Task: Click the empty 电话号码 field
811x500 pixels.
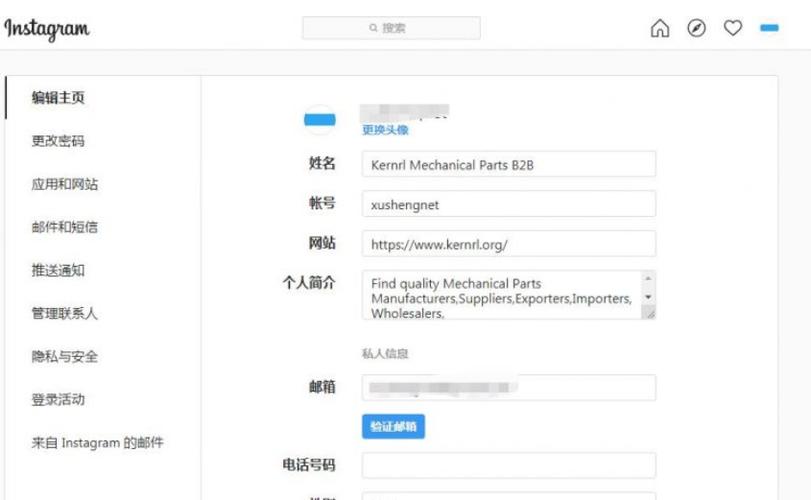Action: coord(509,465)
